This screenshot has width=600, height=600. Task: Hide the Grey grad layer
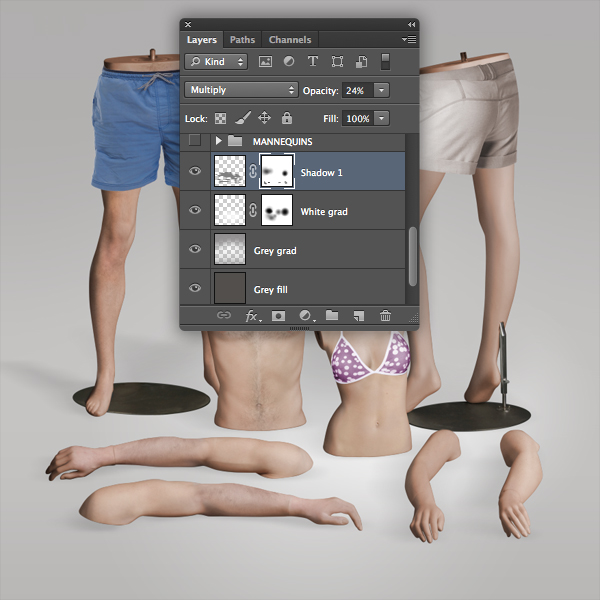(x=195, y=249)
